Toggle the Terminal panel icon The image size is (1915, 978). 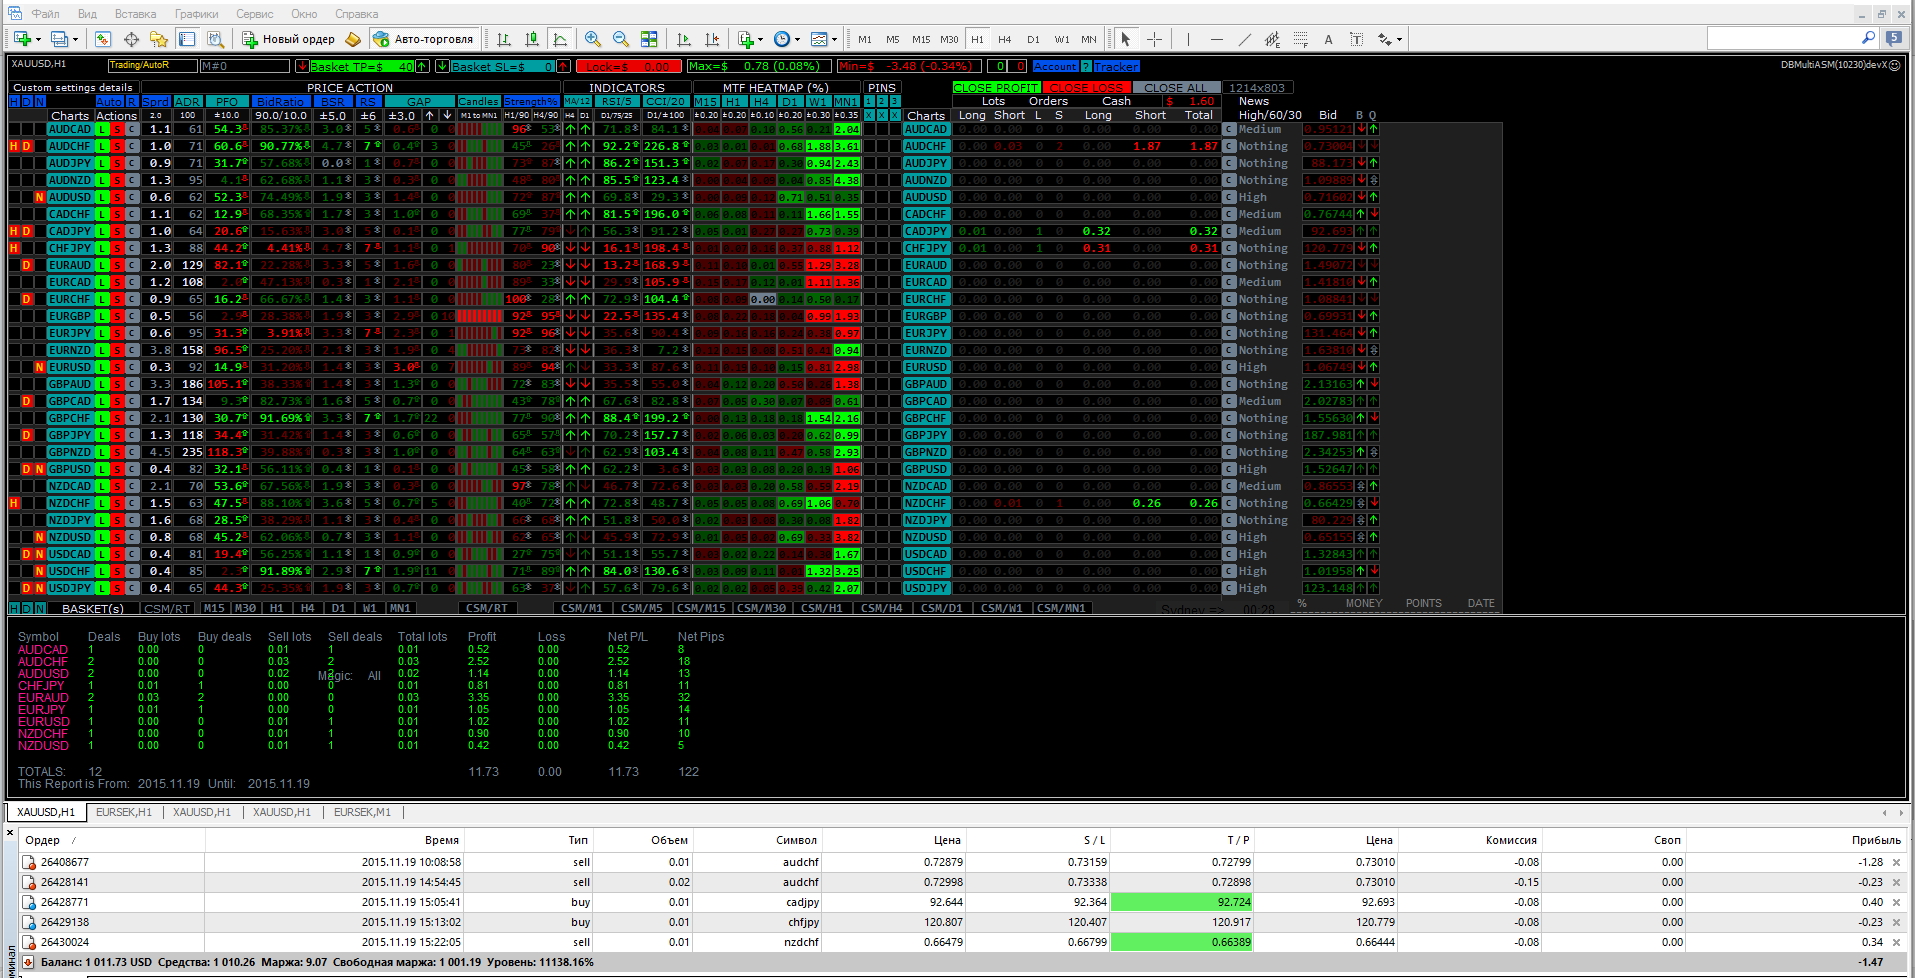point(187,39)
